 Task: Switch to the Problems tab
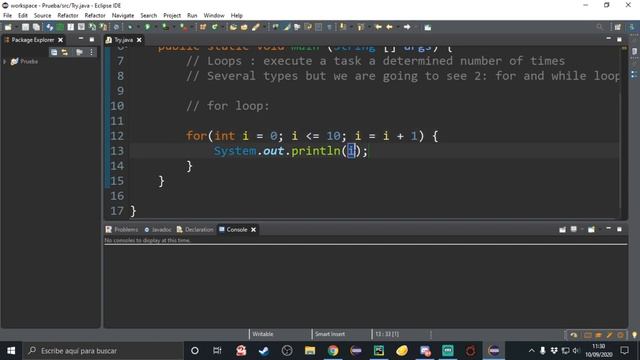tap(122, 229)
